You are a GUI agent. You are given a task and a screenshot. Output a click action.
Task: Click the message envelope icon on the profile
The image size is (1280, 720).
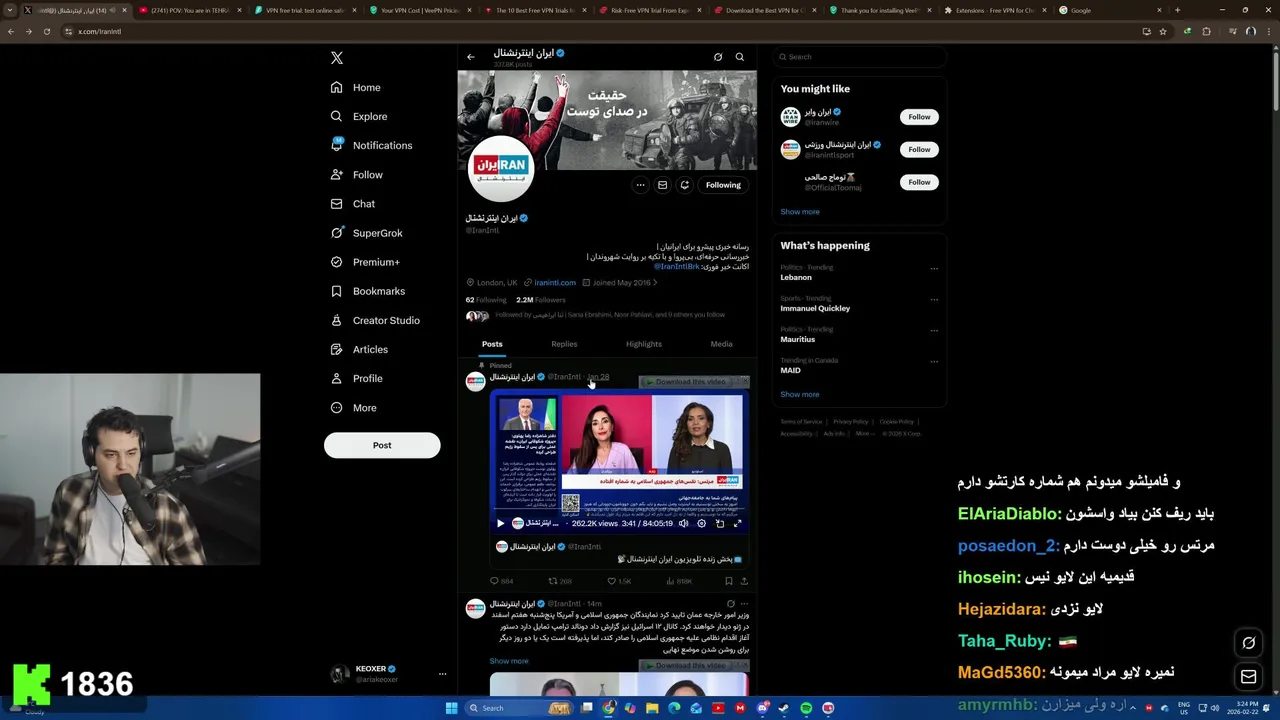point(662,185)
